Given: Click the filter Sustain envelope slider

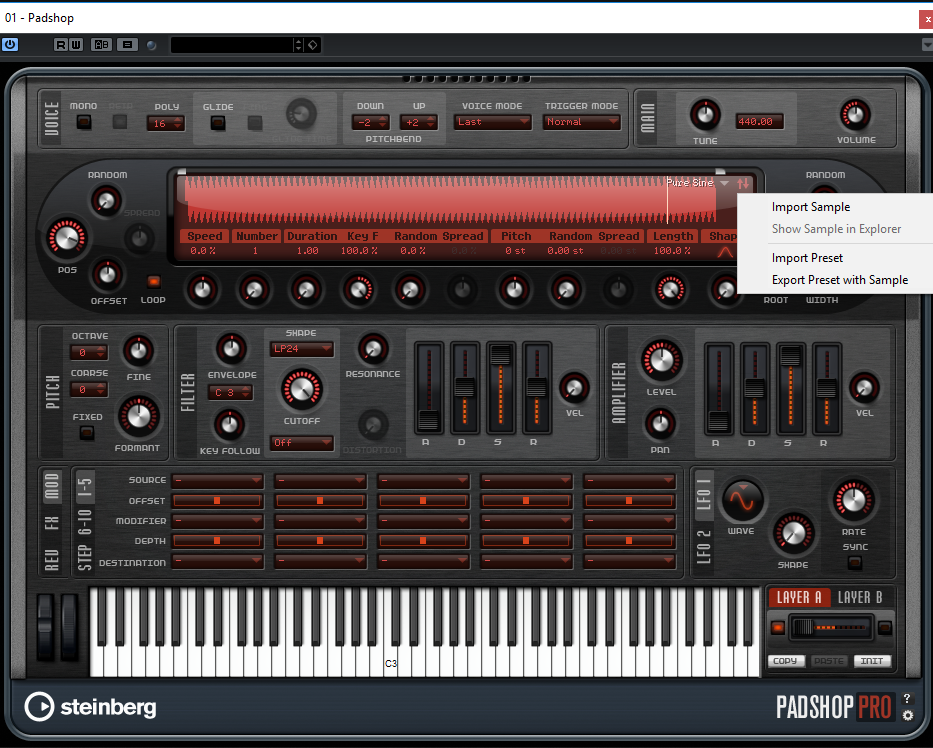Looking at the screenshot, I should 500,389.
